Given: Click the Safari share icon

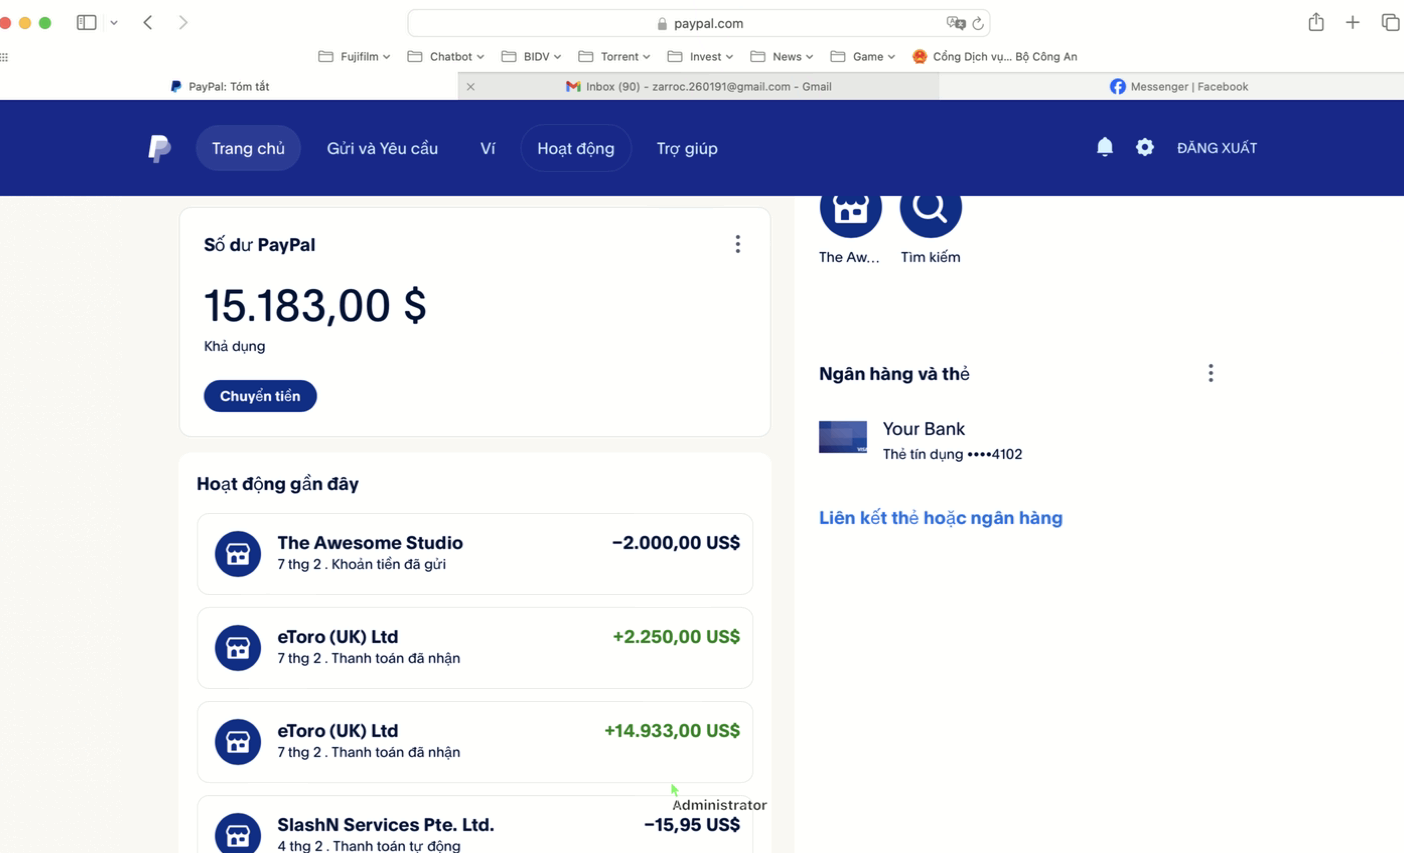Looking at the screenshot, I should [x=1316, y=22].
